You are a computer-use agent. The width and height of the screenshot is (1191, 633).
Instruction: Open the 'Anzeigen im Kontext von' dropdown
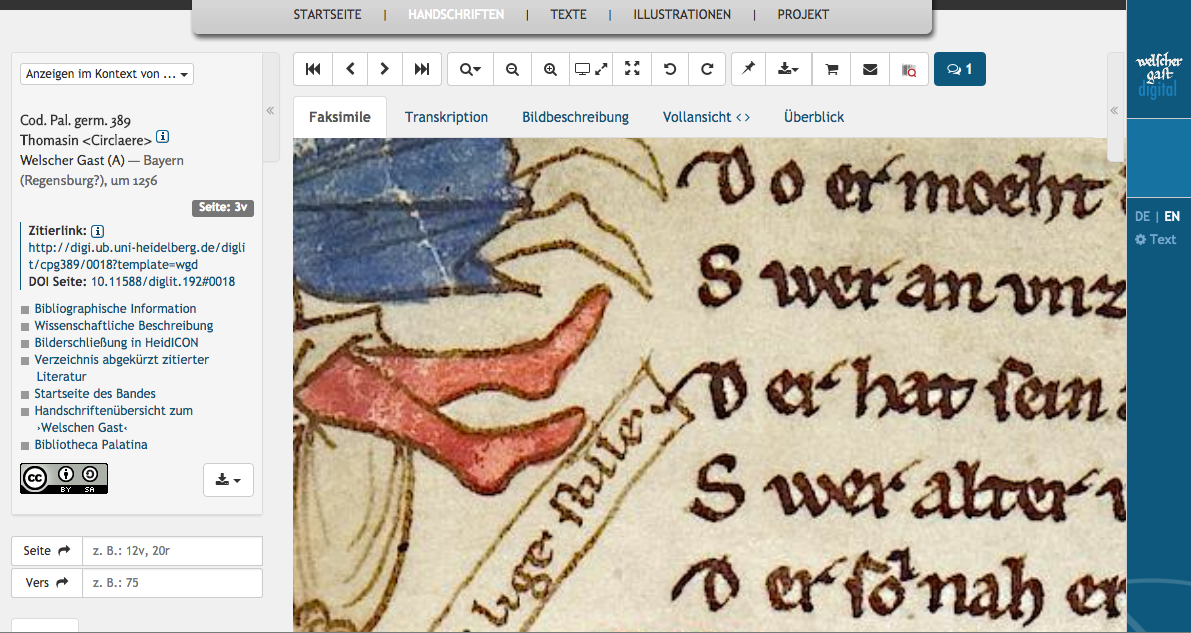107,74
